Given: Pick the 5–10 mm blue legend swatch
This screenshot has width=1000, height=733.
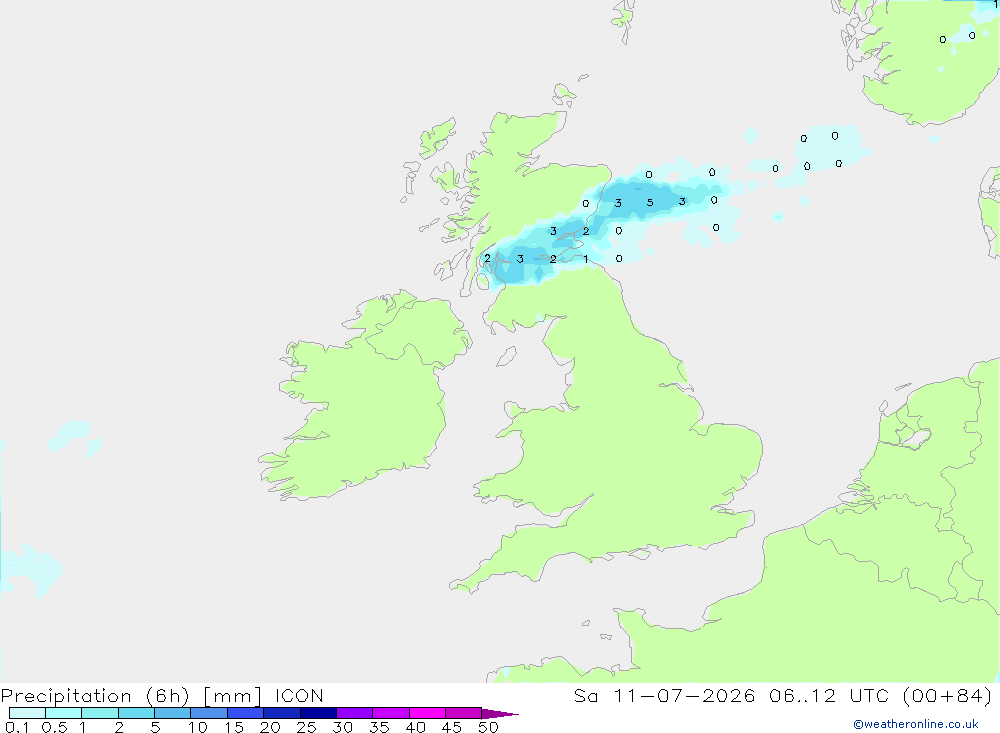Looking at the screenshot, I should pyautogui.click(x=173, y=713).
